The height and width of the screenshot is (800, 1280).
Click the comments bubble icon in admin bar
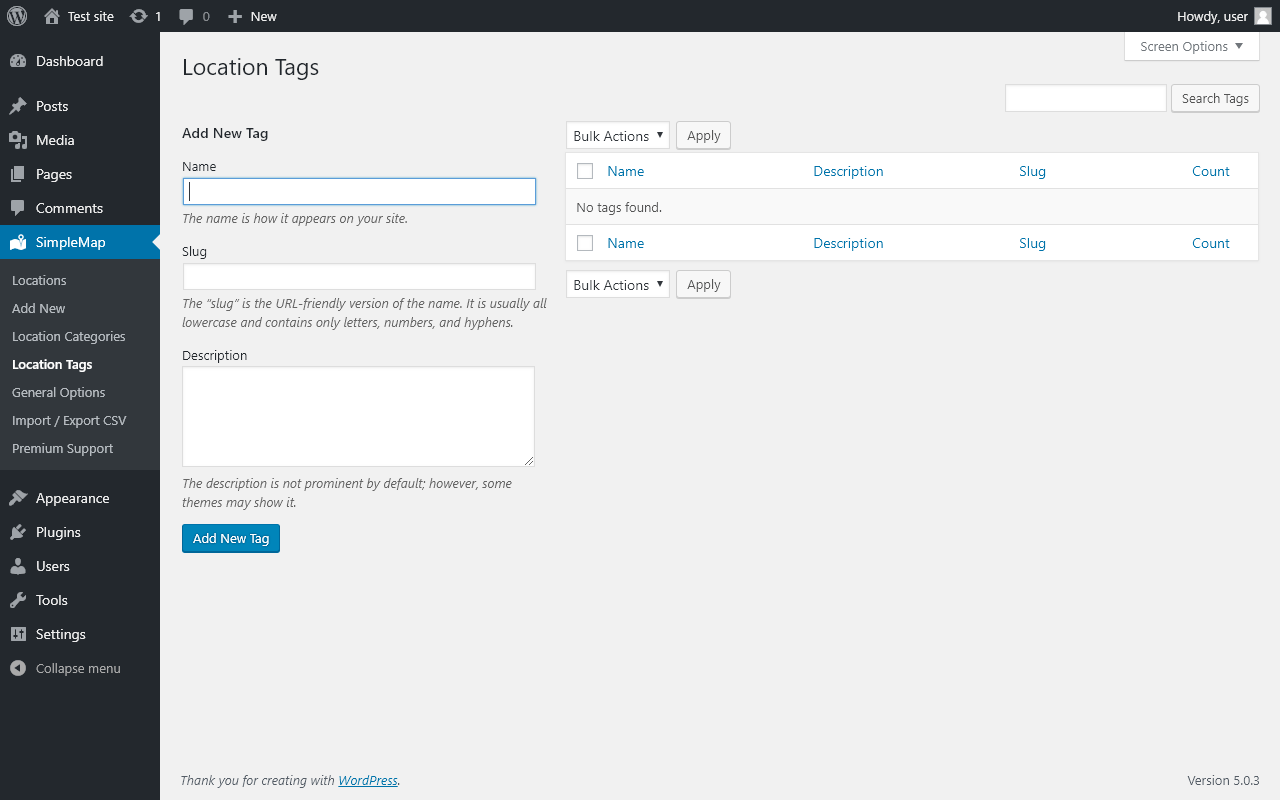[x=186, y=16]
